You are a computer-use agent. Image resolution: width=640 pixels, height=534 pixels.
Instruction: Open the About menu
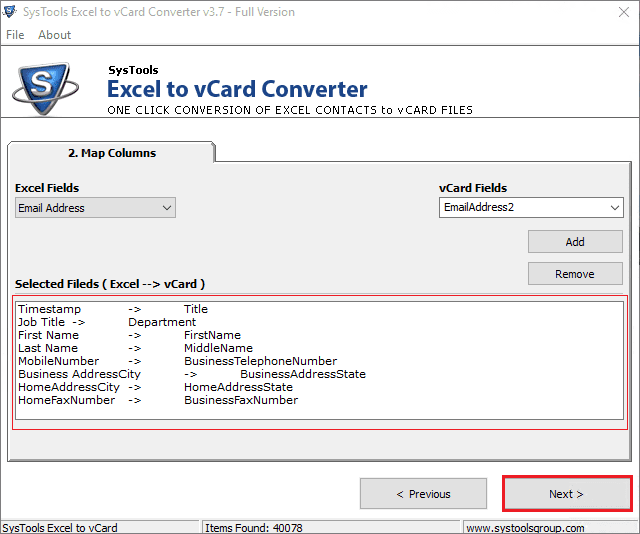pyautogui.click(x=54, y=35)
